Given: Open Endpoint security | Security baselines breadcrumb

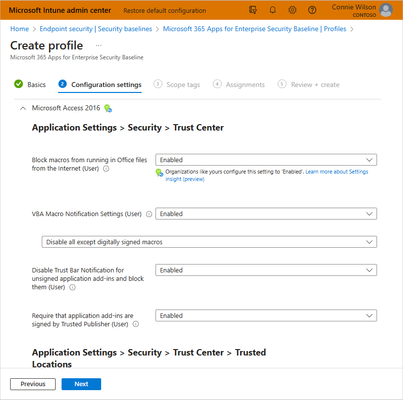Looking at the screenshot, I should click(96, 29).
